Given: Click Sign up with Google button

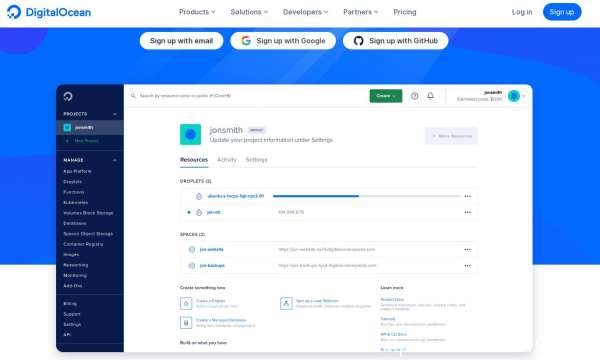Looking at the screenshot, I should [283, 41].
